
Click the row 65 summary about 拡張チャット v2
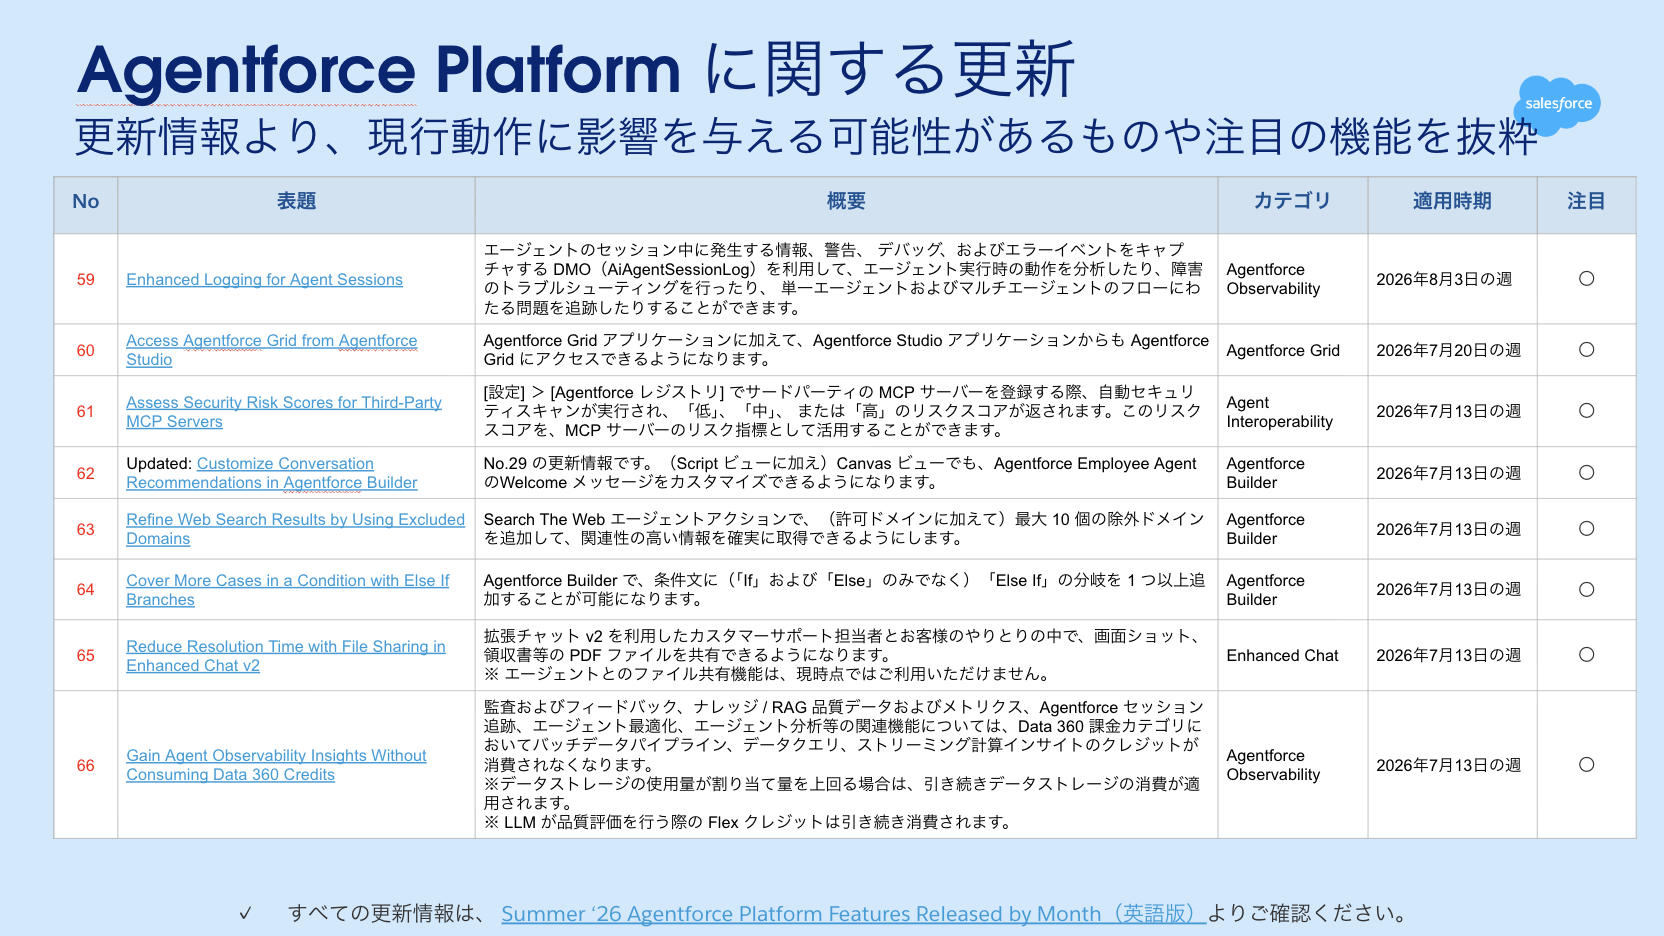point(843,655)
